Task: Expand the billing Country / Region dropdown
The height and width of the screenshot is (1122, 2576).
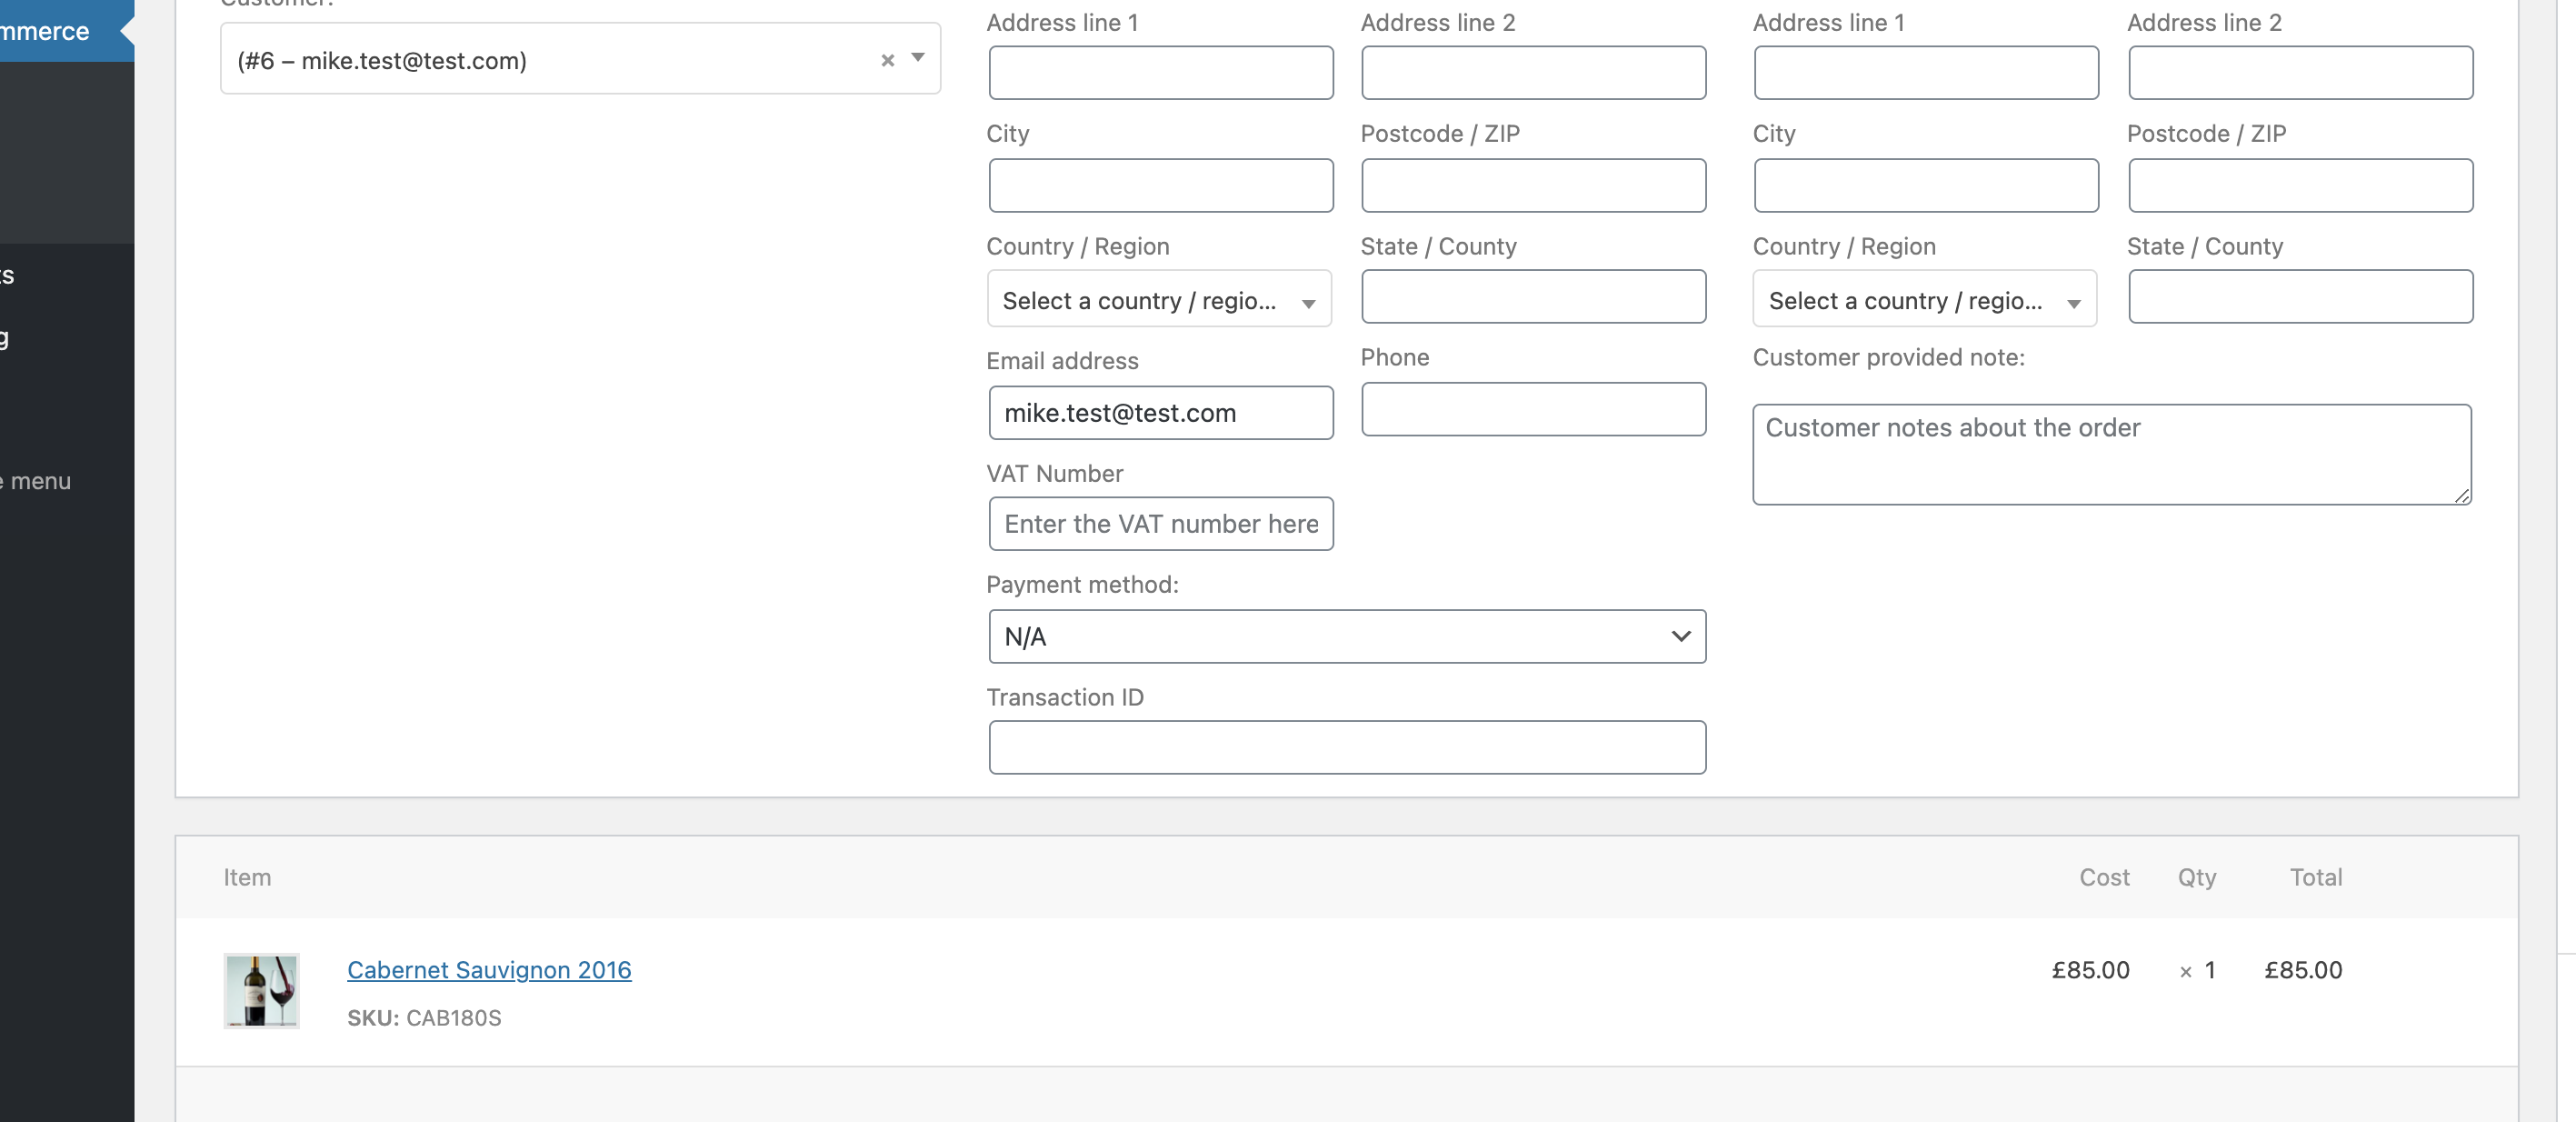Action: (x=1159, y=299)
